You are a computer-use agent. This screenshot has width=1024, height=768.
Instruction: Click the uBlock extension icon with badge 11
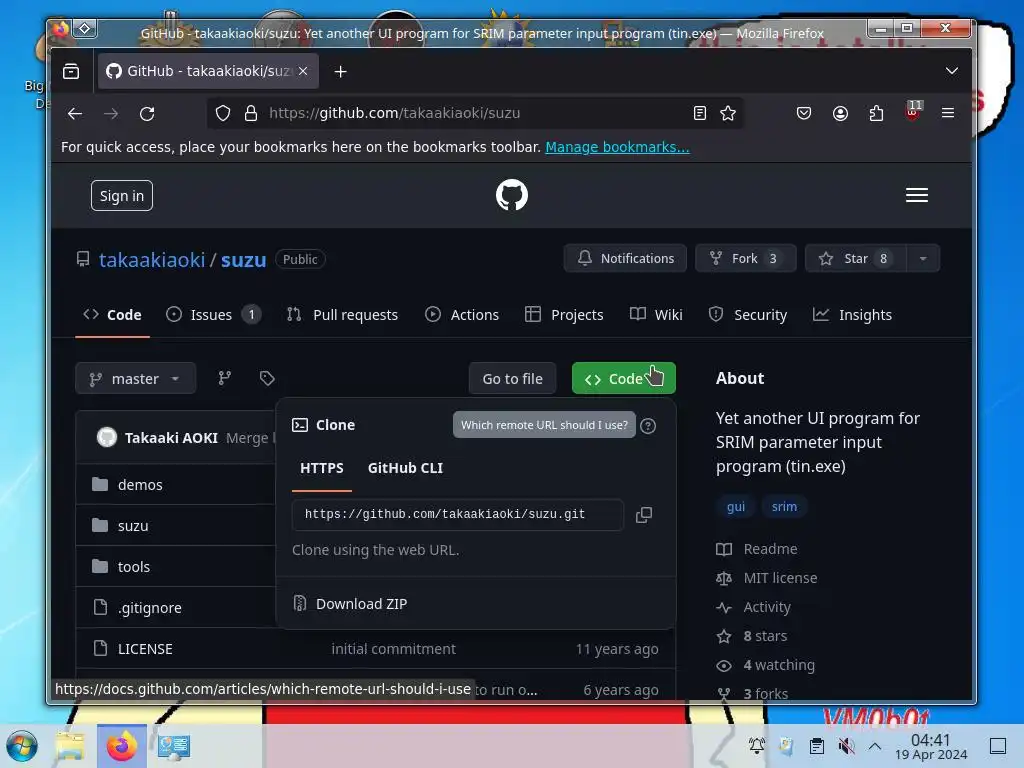[x=913, y=112]
